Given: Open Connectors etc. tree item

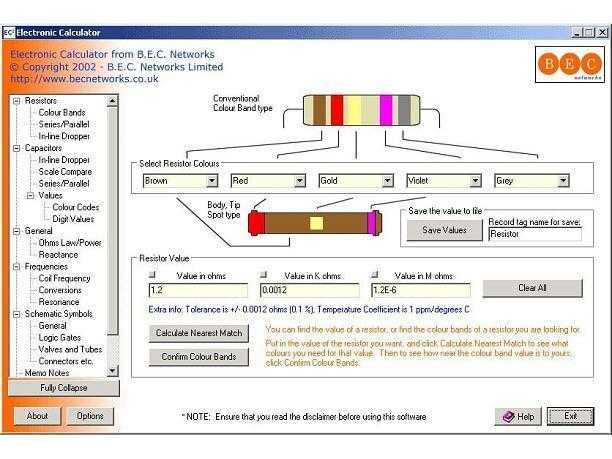Looking at the screenshot, I should [x=66, y=361].
